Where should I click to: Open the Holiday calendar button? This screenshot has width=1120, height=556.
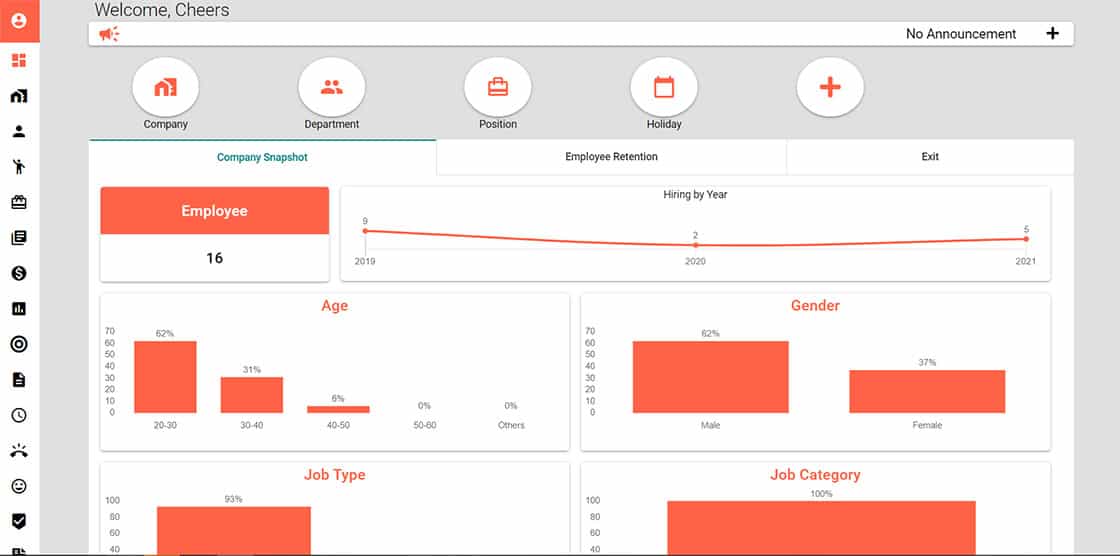point(664,88)
